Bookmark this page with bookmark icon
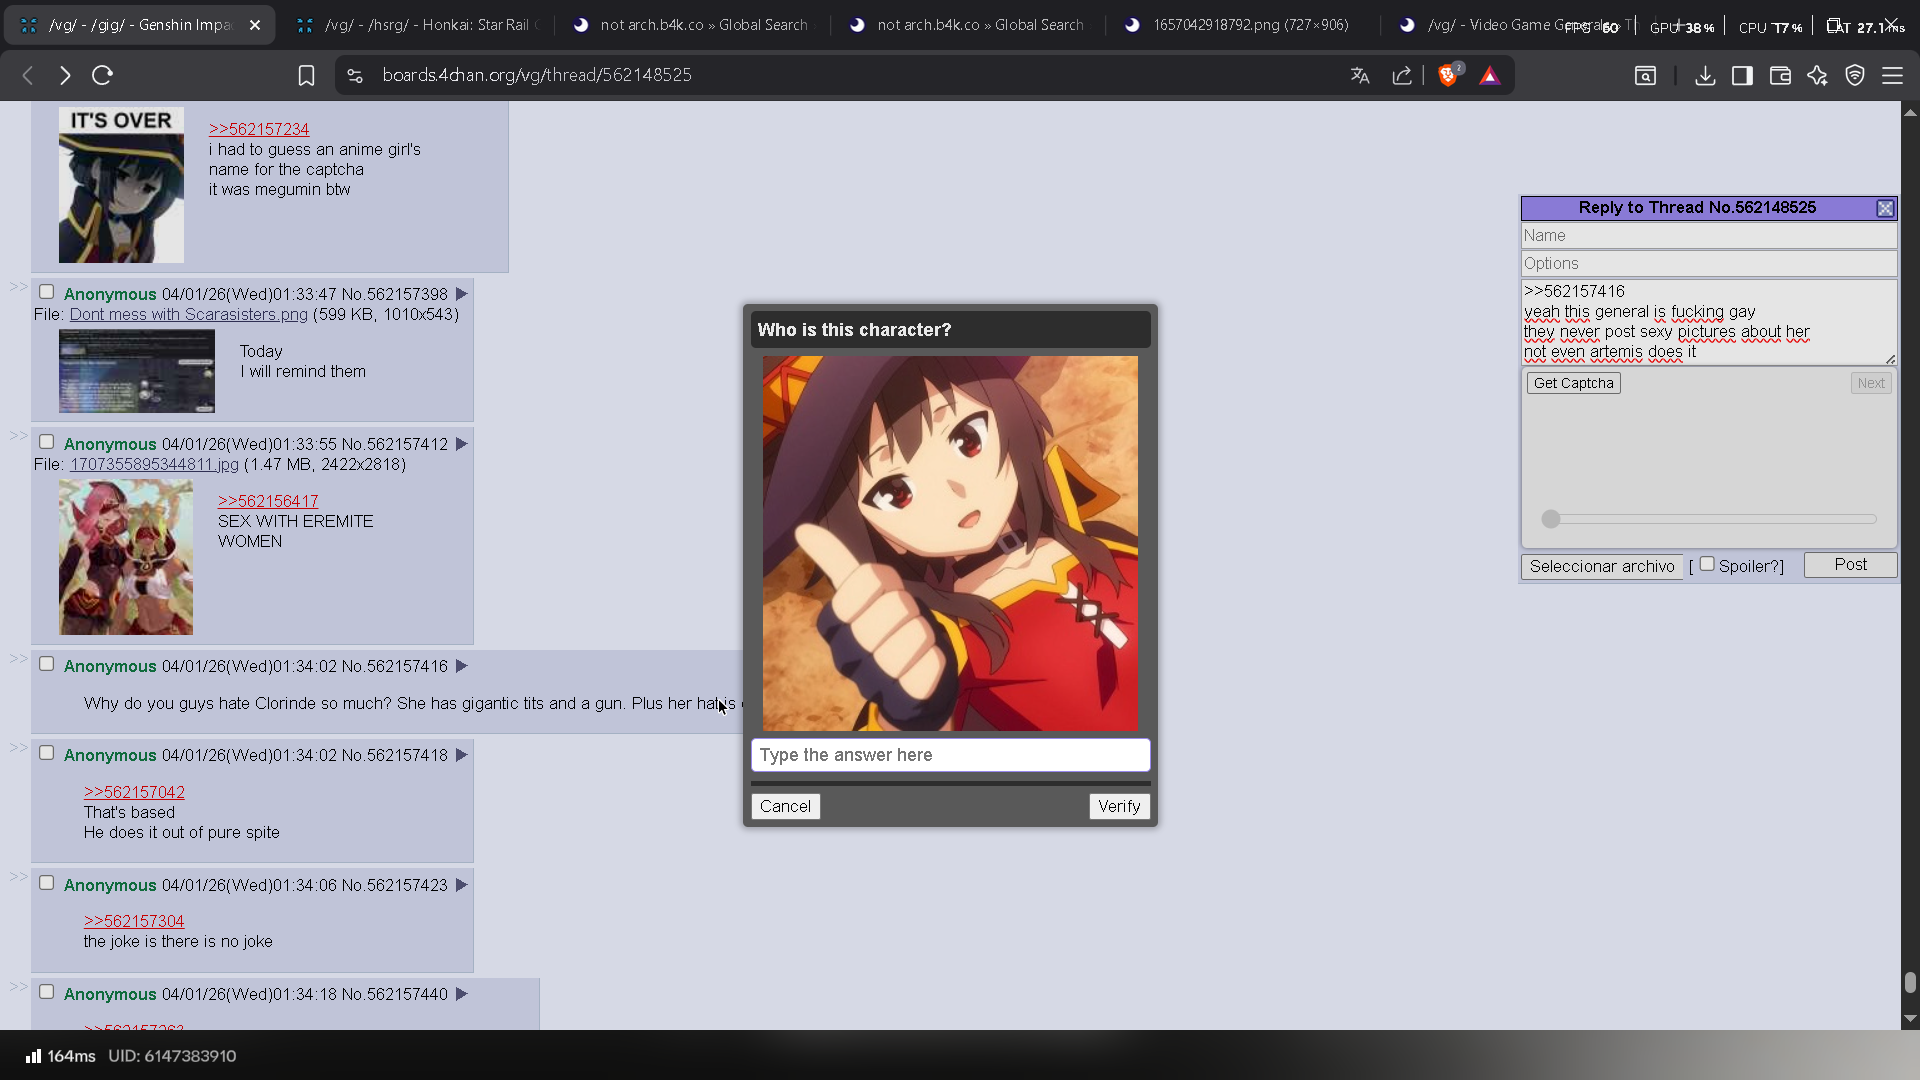Viewport: 1920px width, 1080px height. pyautogui.click(x=306, y=75)
